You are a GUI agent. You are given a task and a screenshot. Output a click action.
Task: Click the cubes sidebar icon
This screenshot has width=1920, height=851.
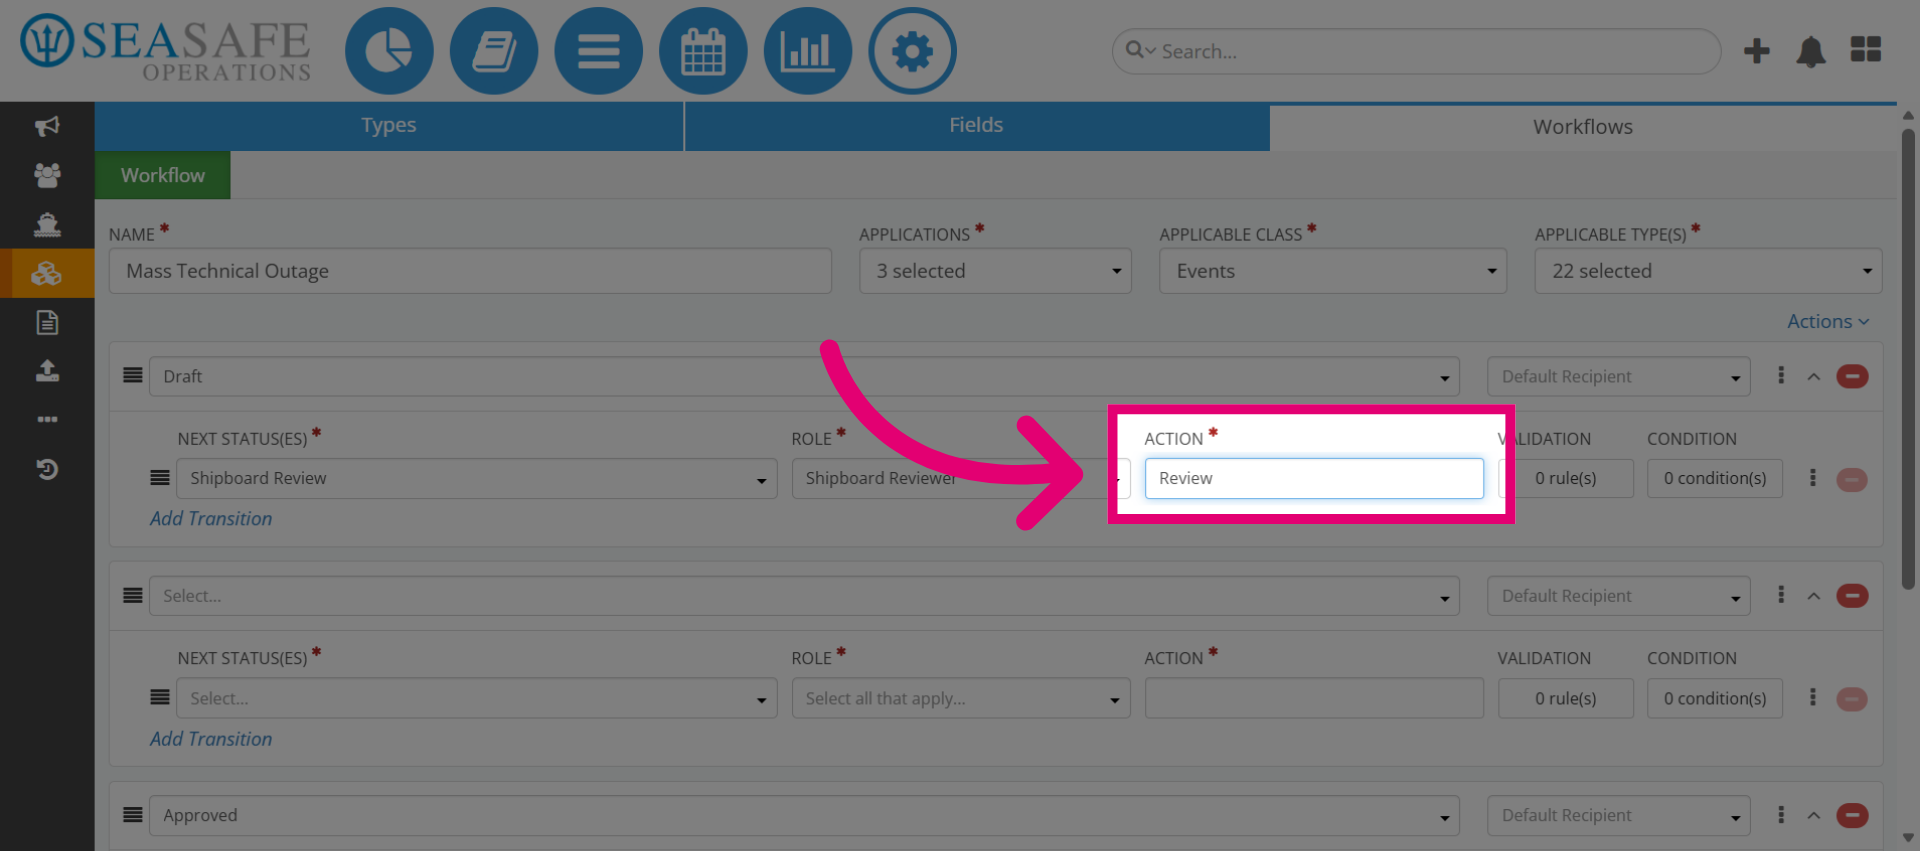(47, 273)
